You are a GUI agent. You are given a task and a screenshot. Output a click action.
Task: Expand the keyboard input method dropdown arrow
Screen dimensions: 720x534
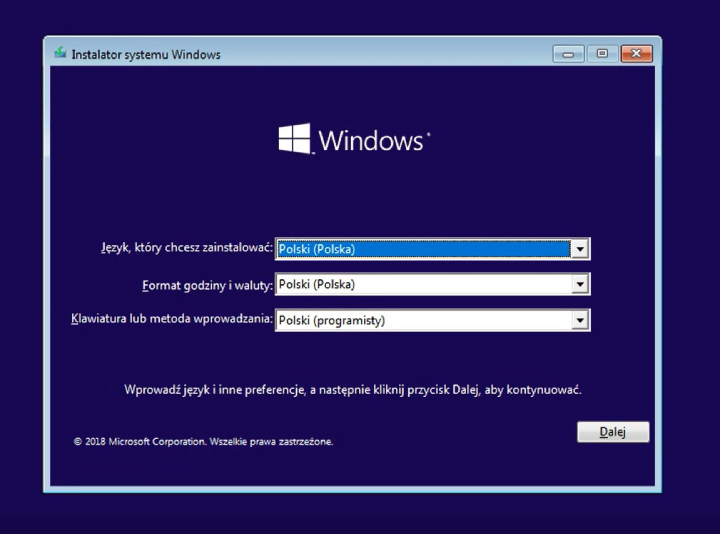point(580,320)
